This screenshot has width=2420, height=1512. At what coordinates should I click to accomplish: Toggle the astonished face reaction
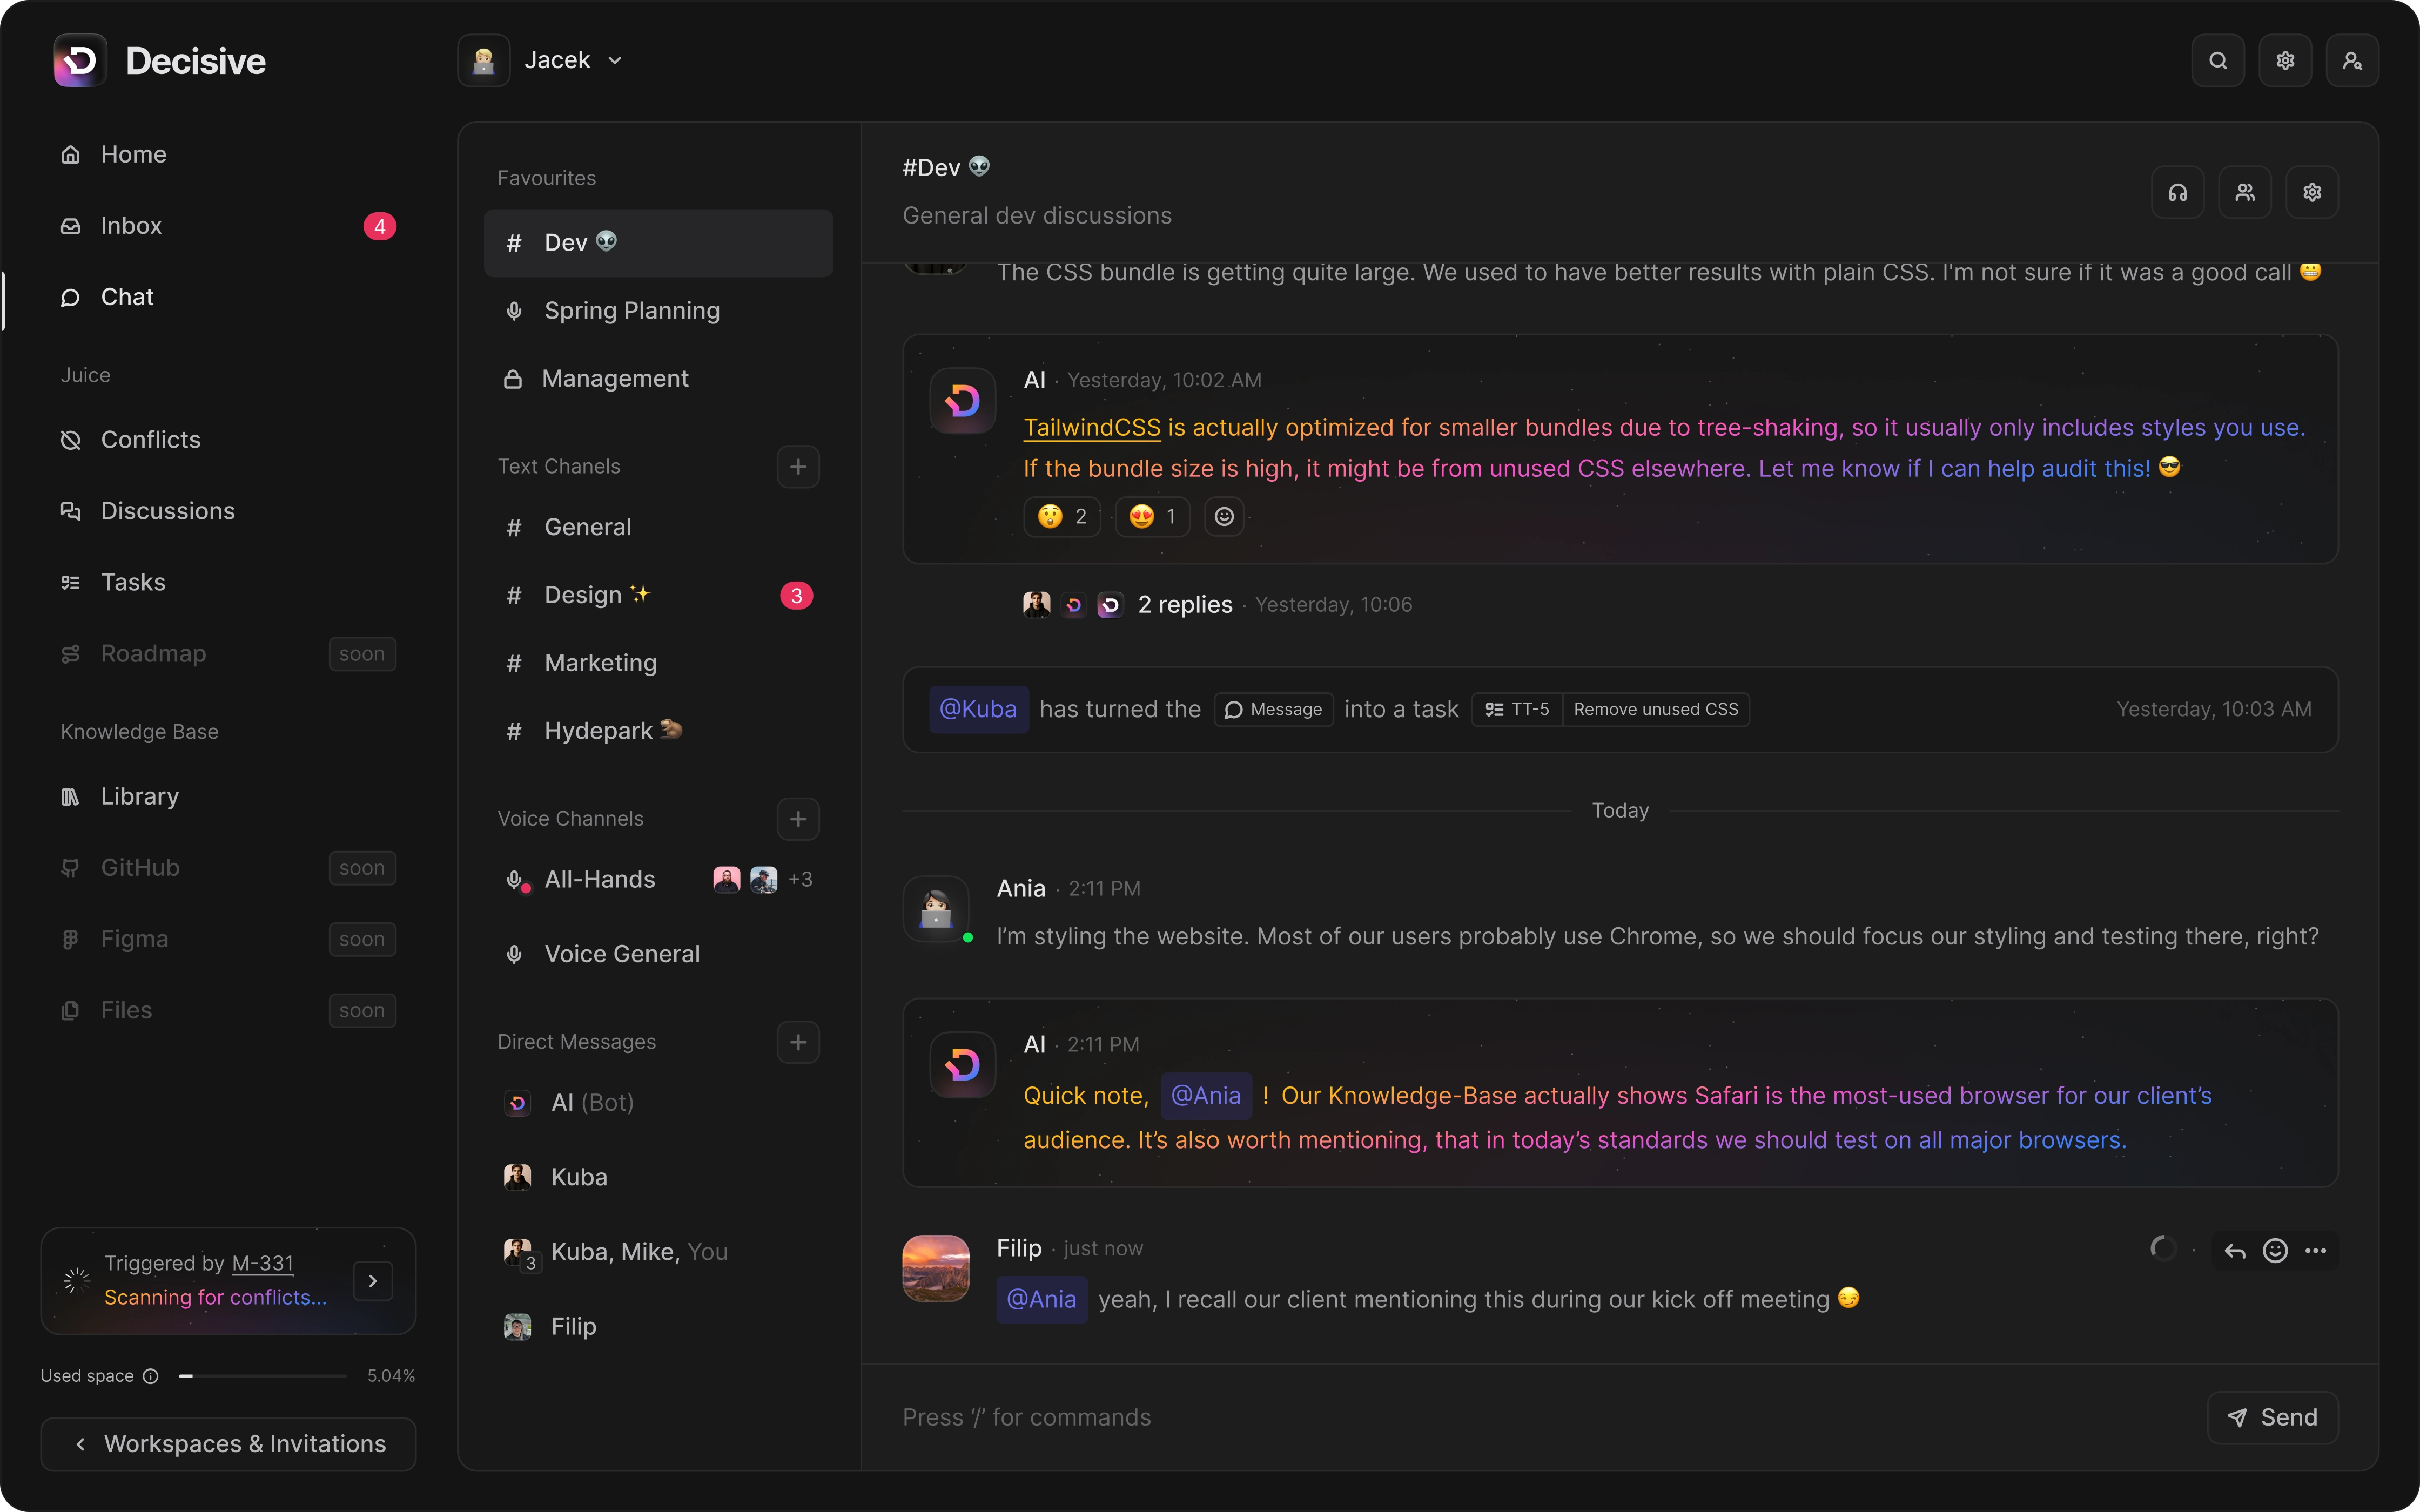[1061, 517]
